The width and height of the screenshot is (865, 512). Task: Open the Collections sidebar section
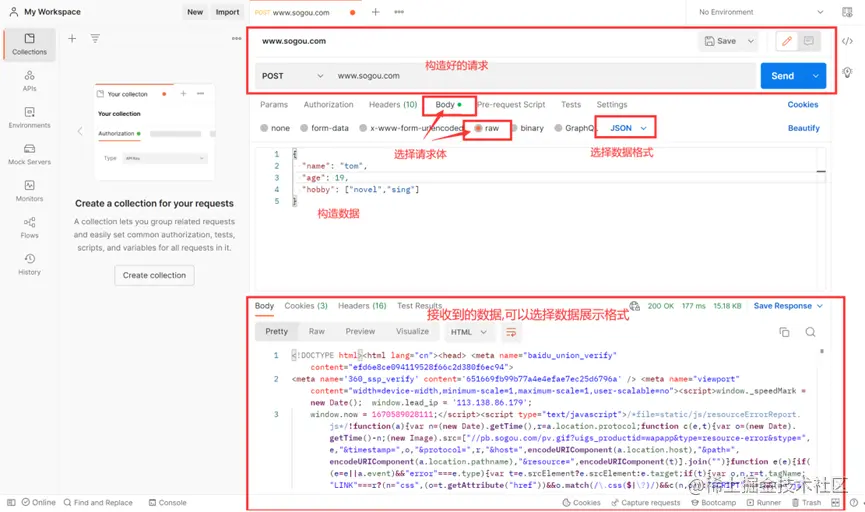coord(29,44)
